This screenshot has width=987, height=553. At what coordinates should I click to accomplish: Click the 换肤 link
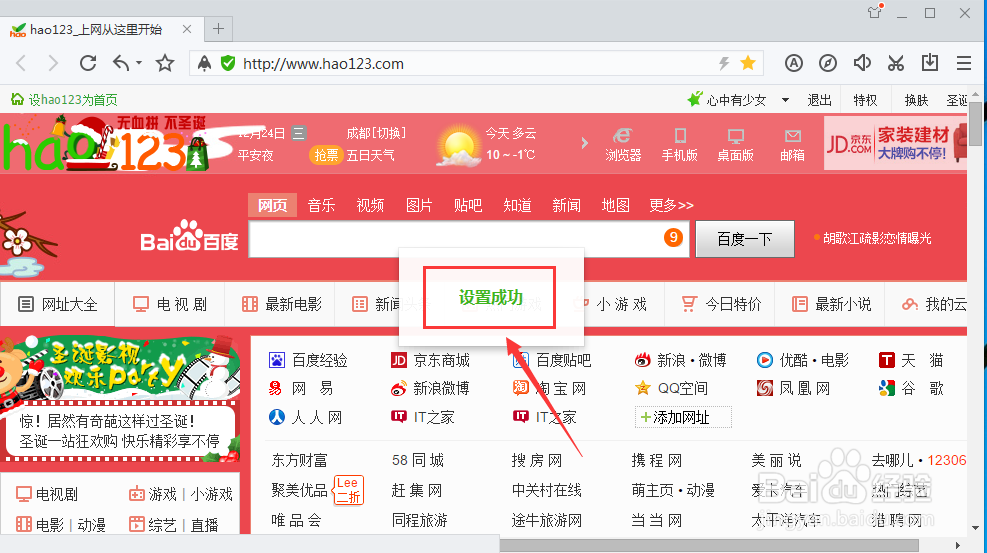pyautogui.click(x=916, y=100)
